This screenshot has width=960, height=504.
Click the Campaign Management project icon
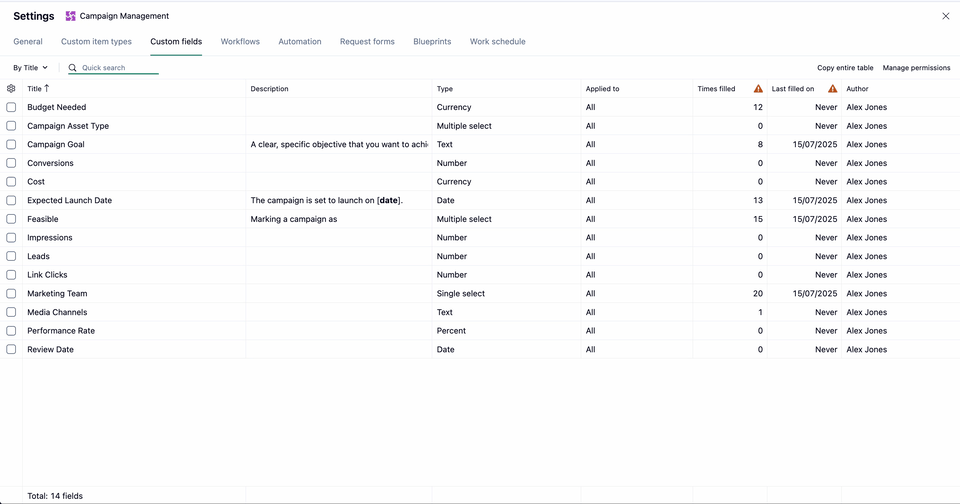70,16
